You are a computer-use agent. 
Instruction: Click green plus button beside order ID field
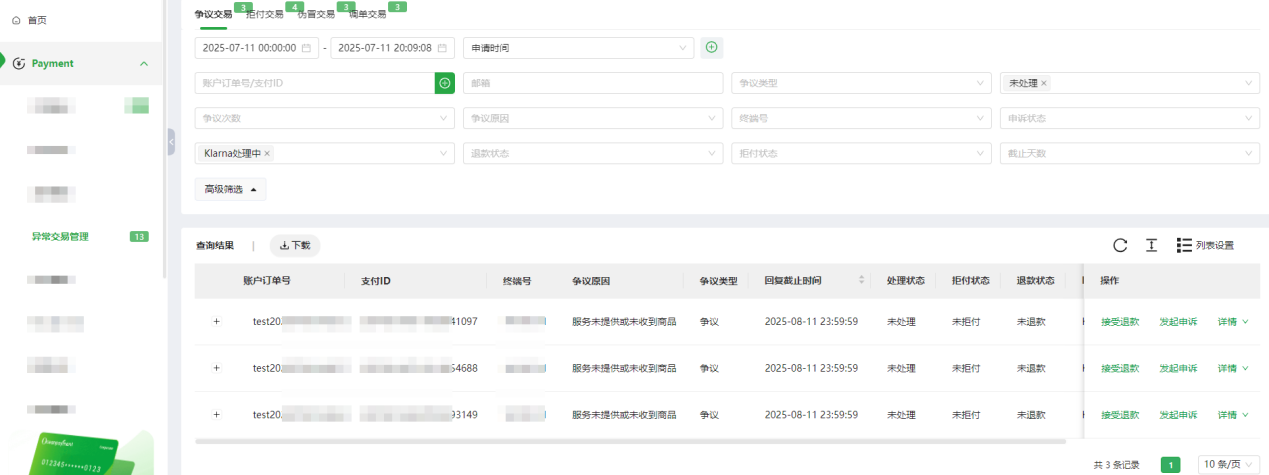445,83
